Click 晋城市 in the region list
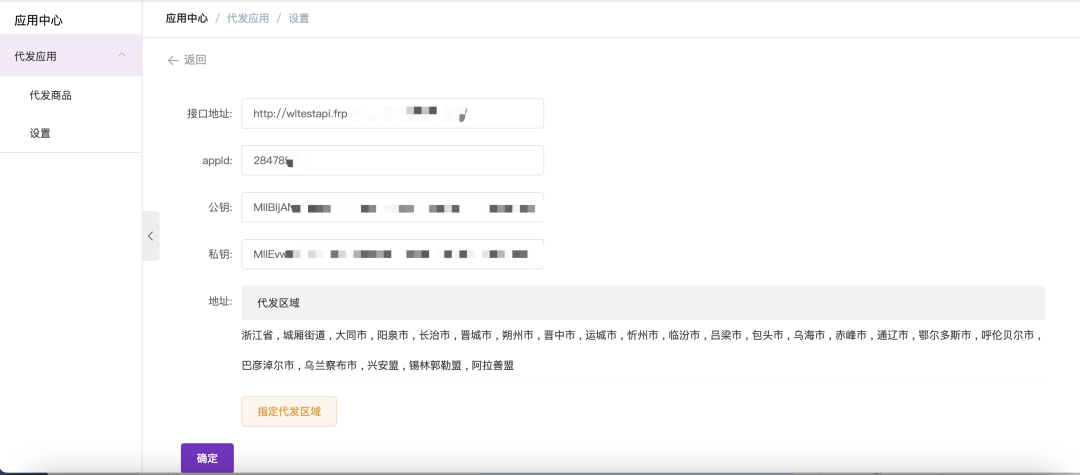 point(477,336)
